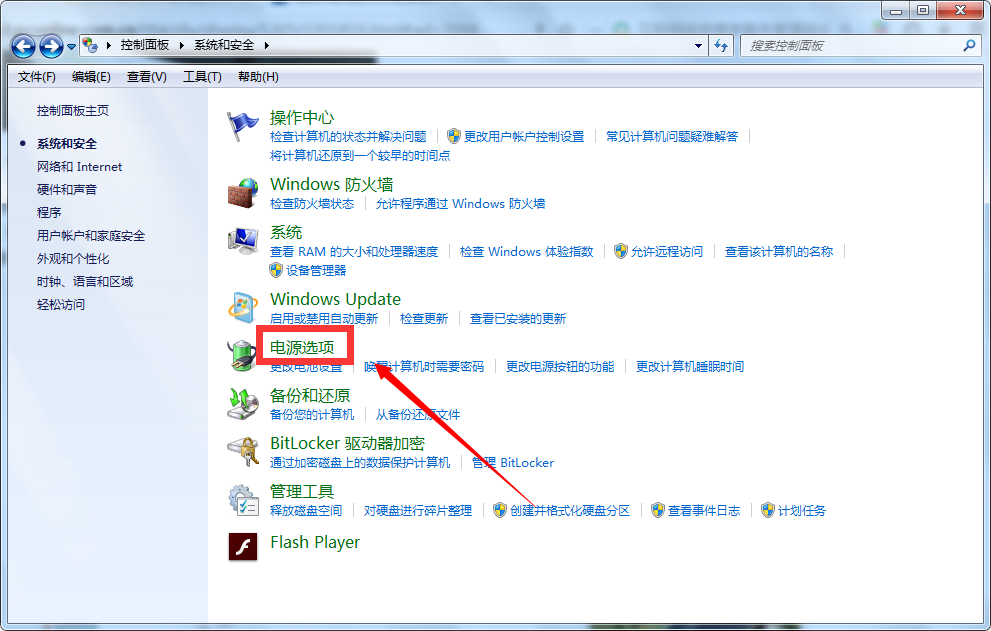Click the Power Options battery icon
Screen dimensions: 991x631
(243, 355)
